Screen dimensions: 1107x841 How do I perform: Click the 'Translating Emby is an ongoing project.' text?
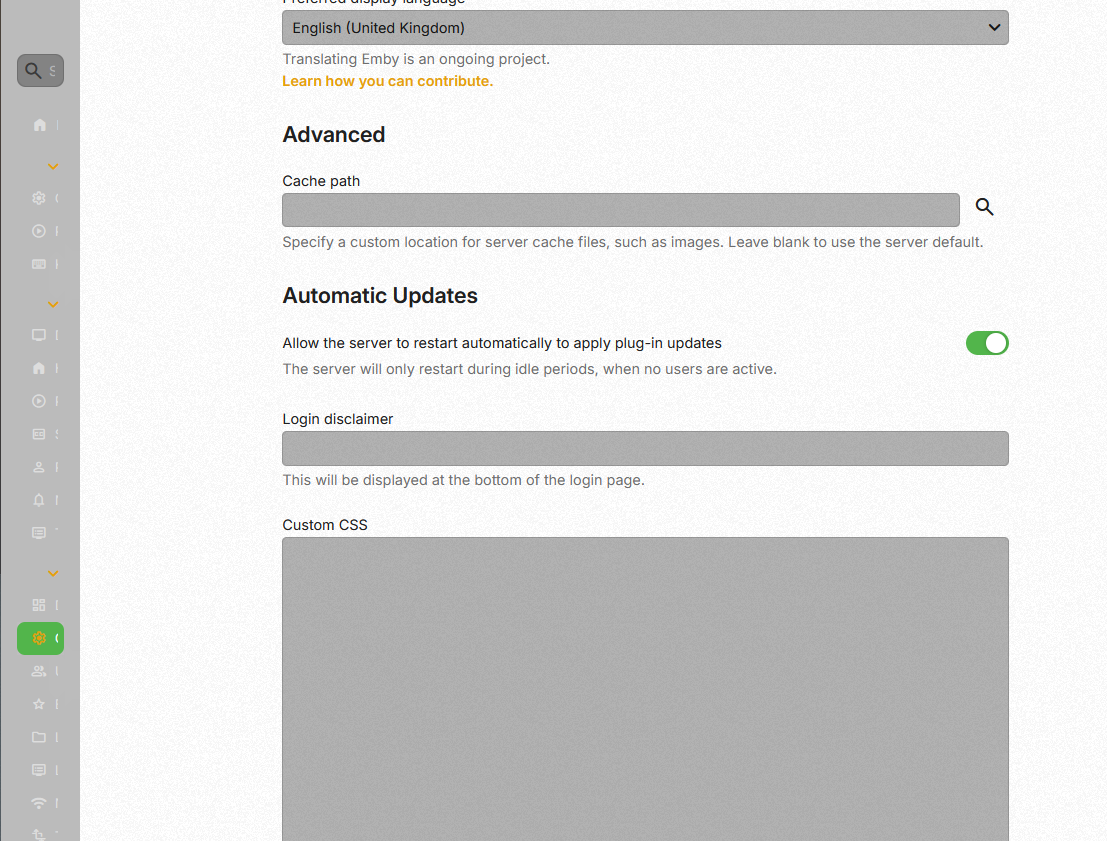click(x=416, y=59)
